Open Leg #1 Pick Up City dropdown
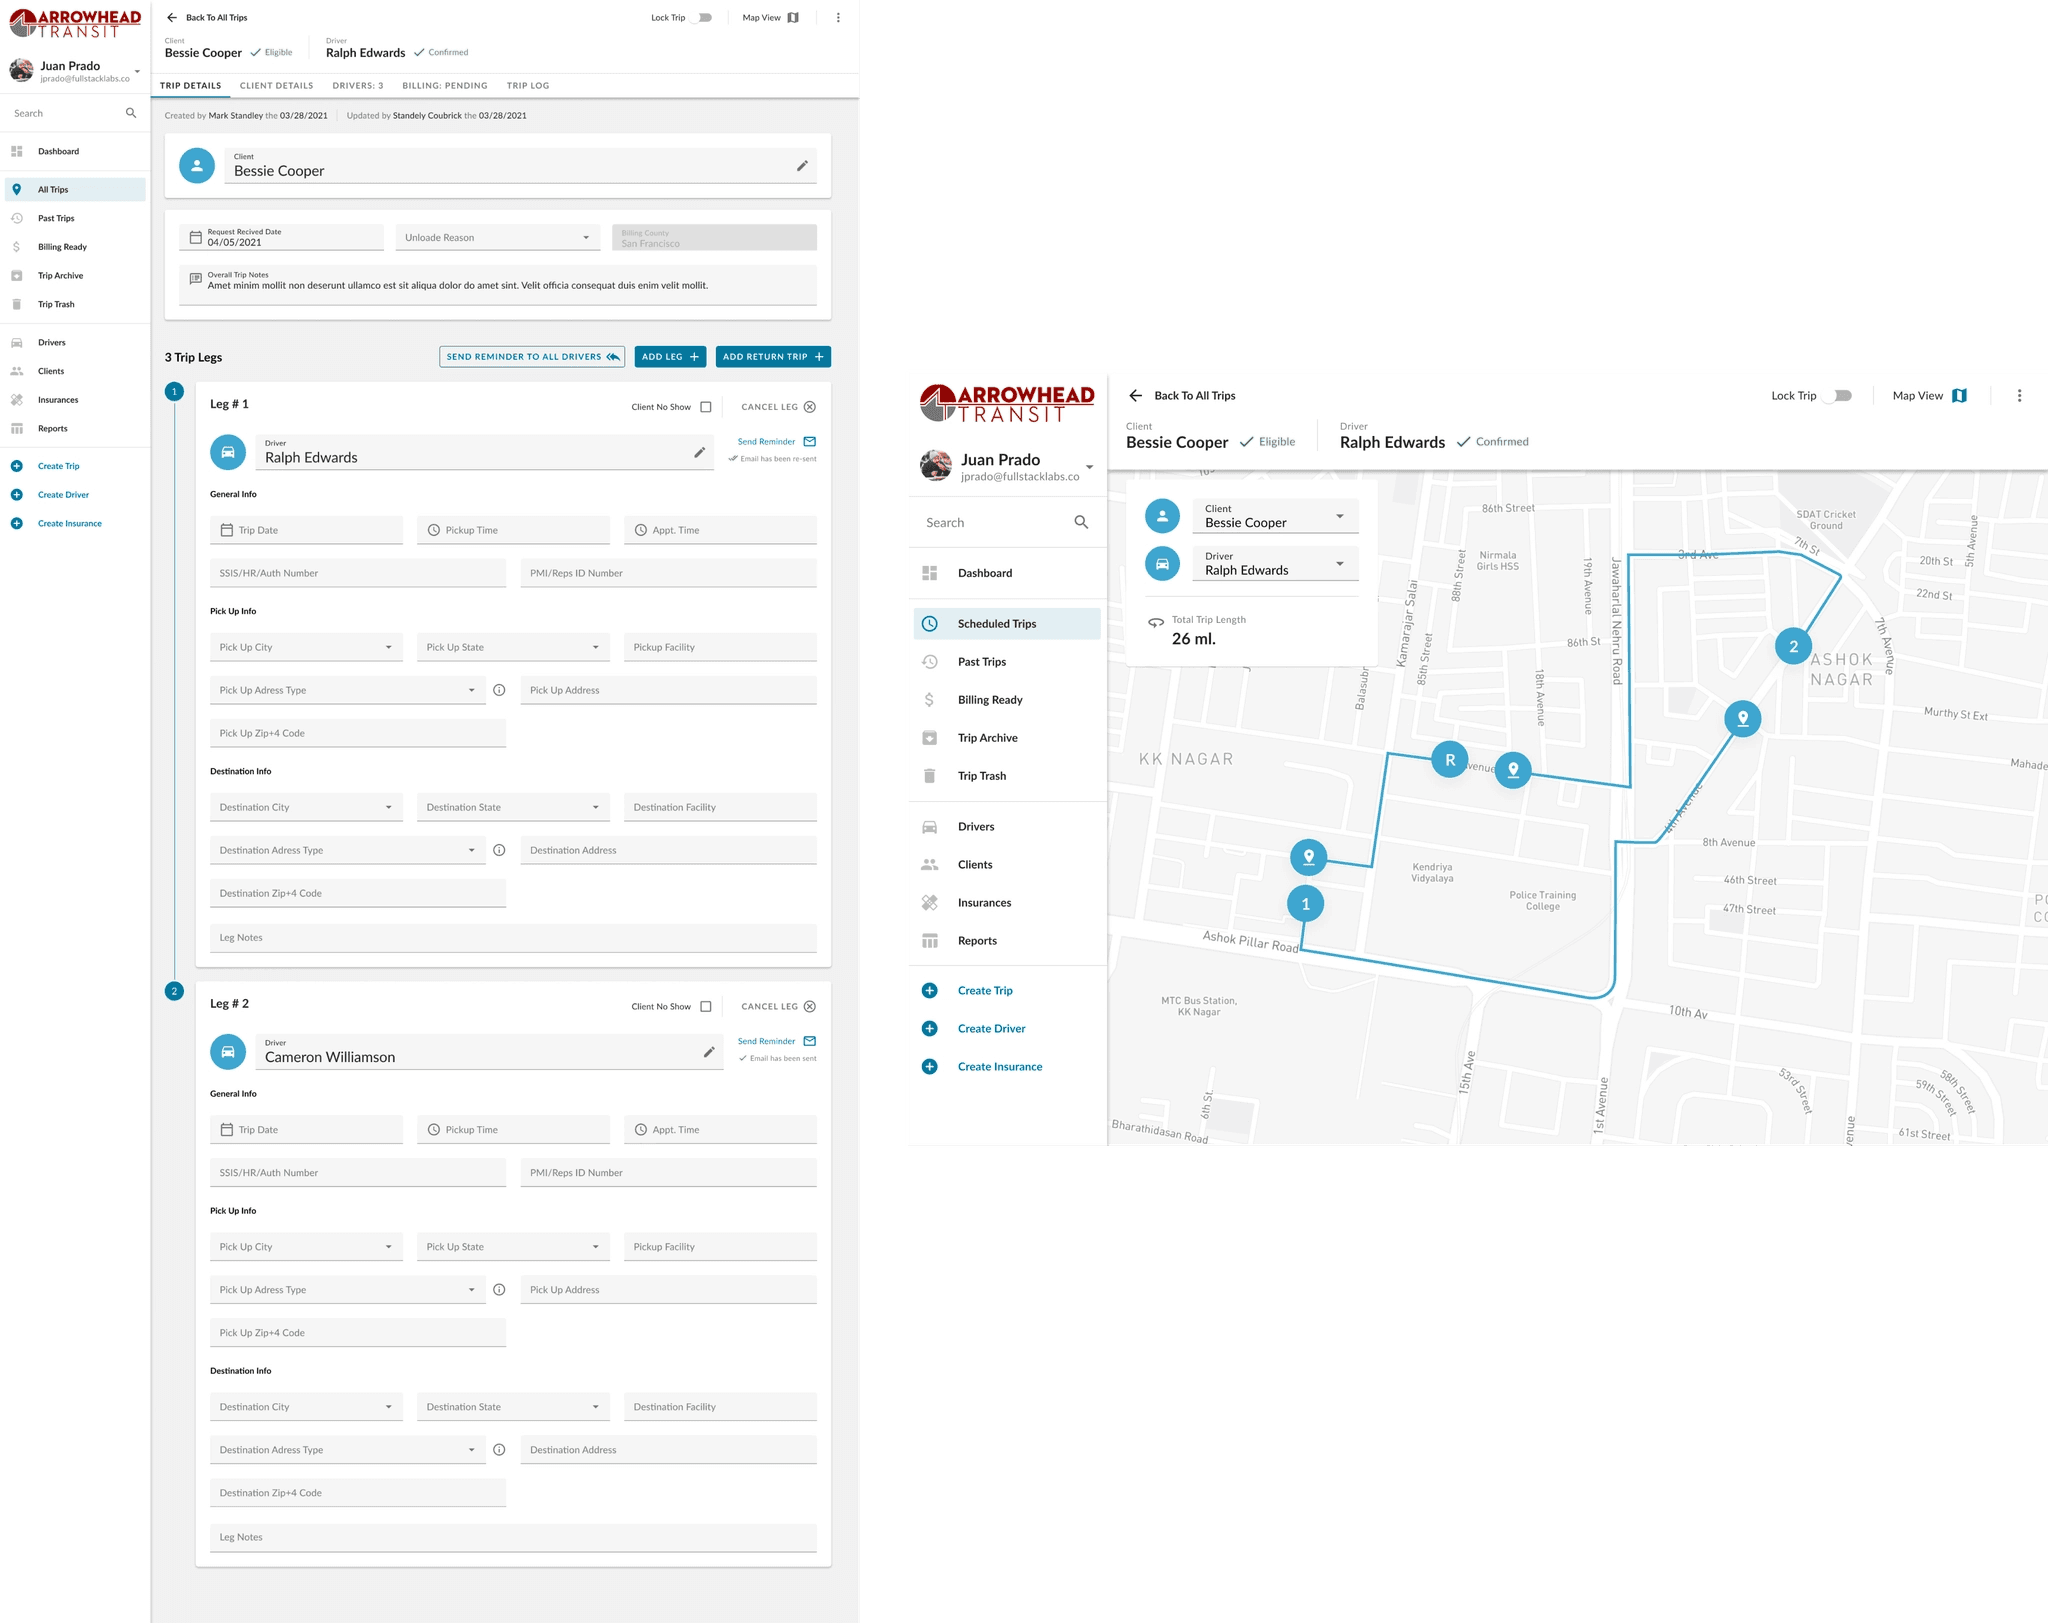This screenshot has width=2048, height=1623. coord(306,647)
